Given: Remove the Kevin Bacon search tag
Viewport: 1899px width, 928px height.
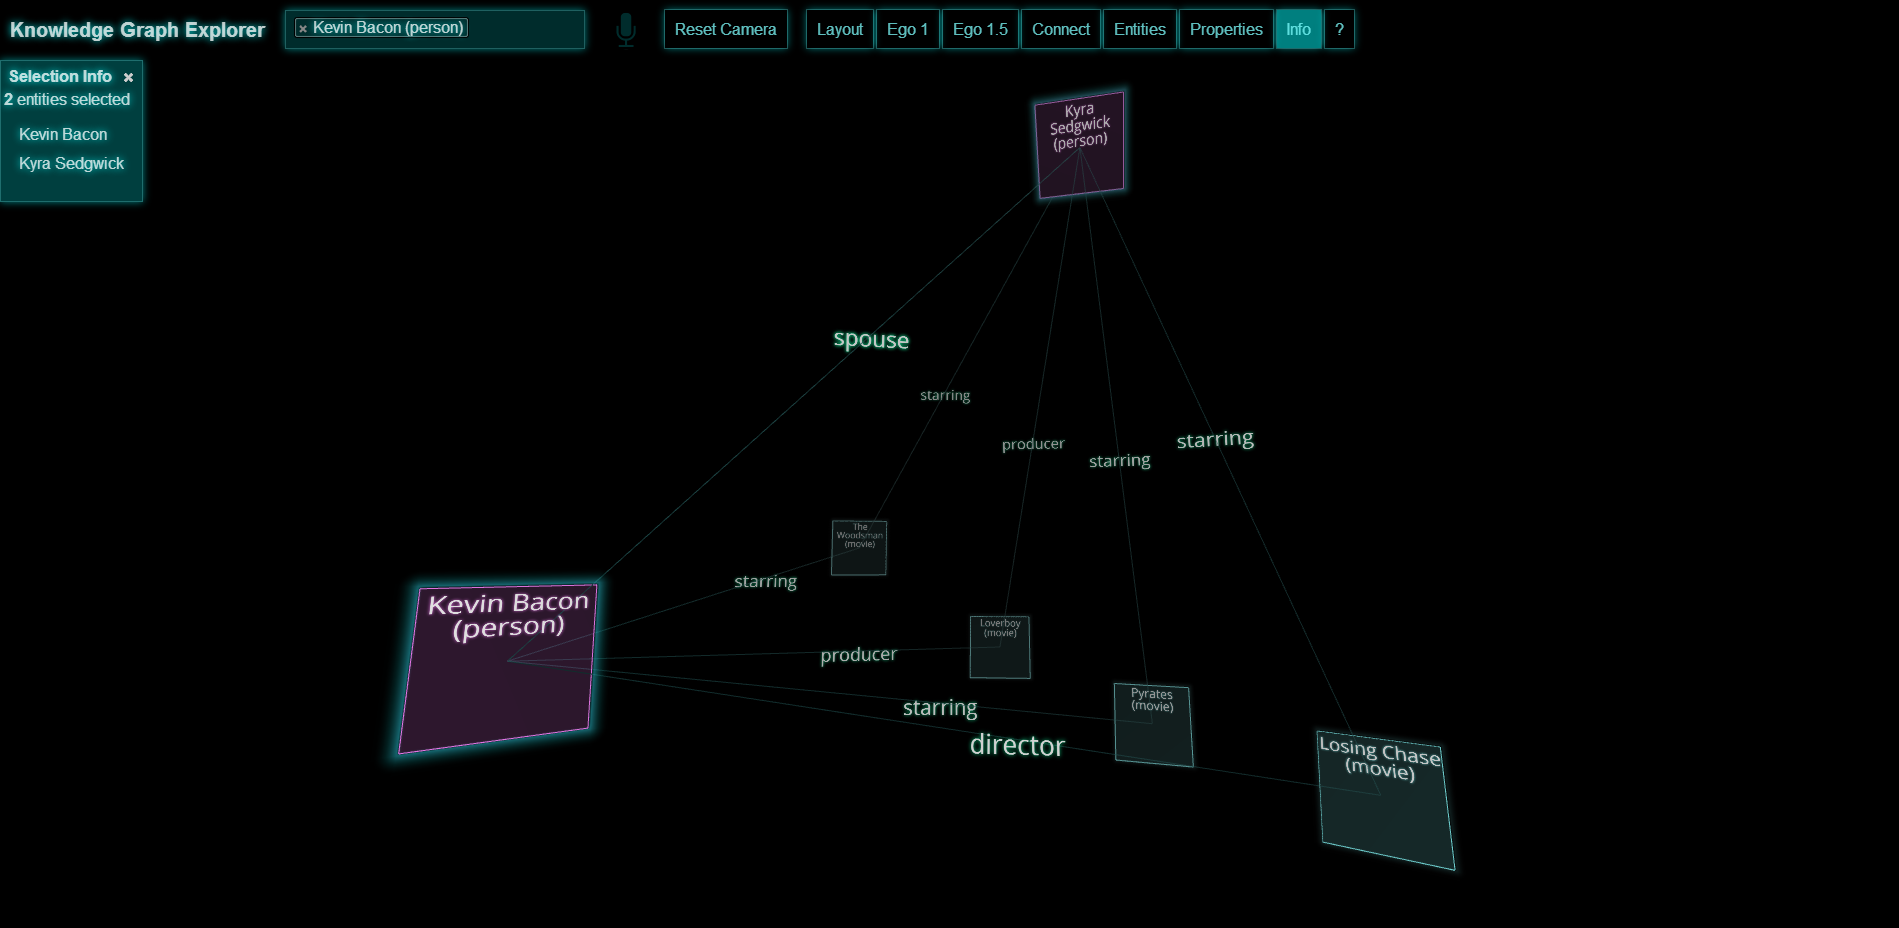Looking at the screenshot, I should 303,29.
